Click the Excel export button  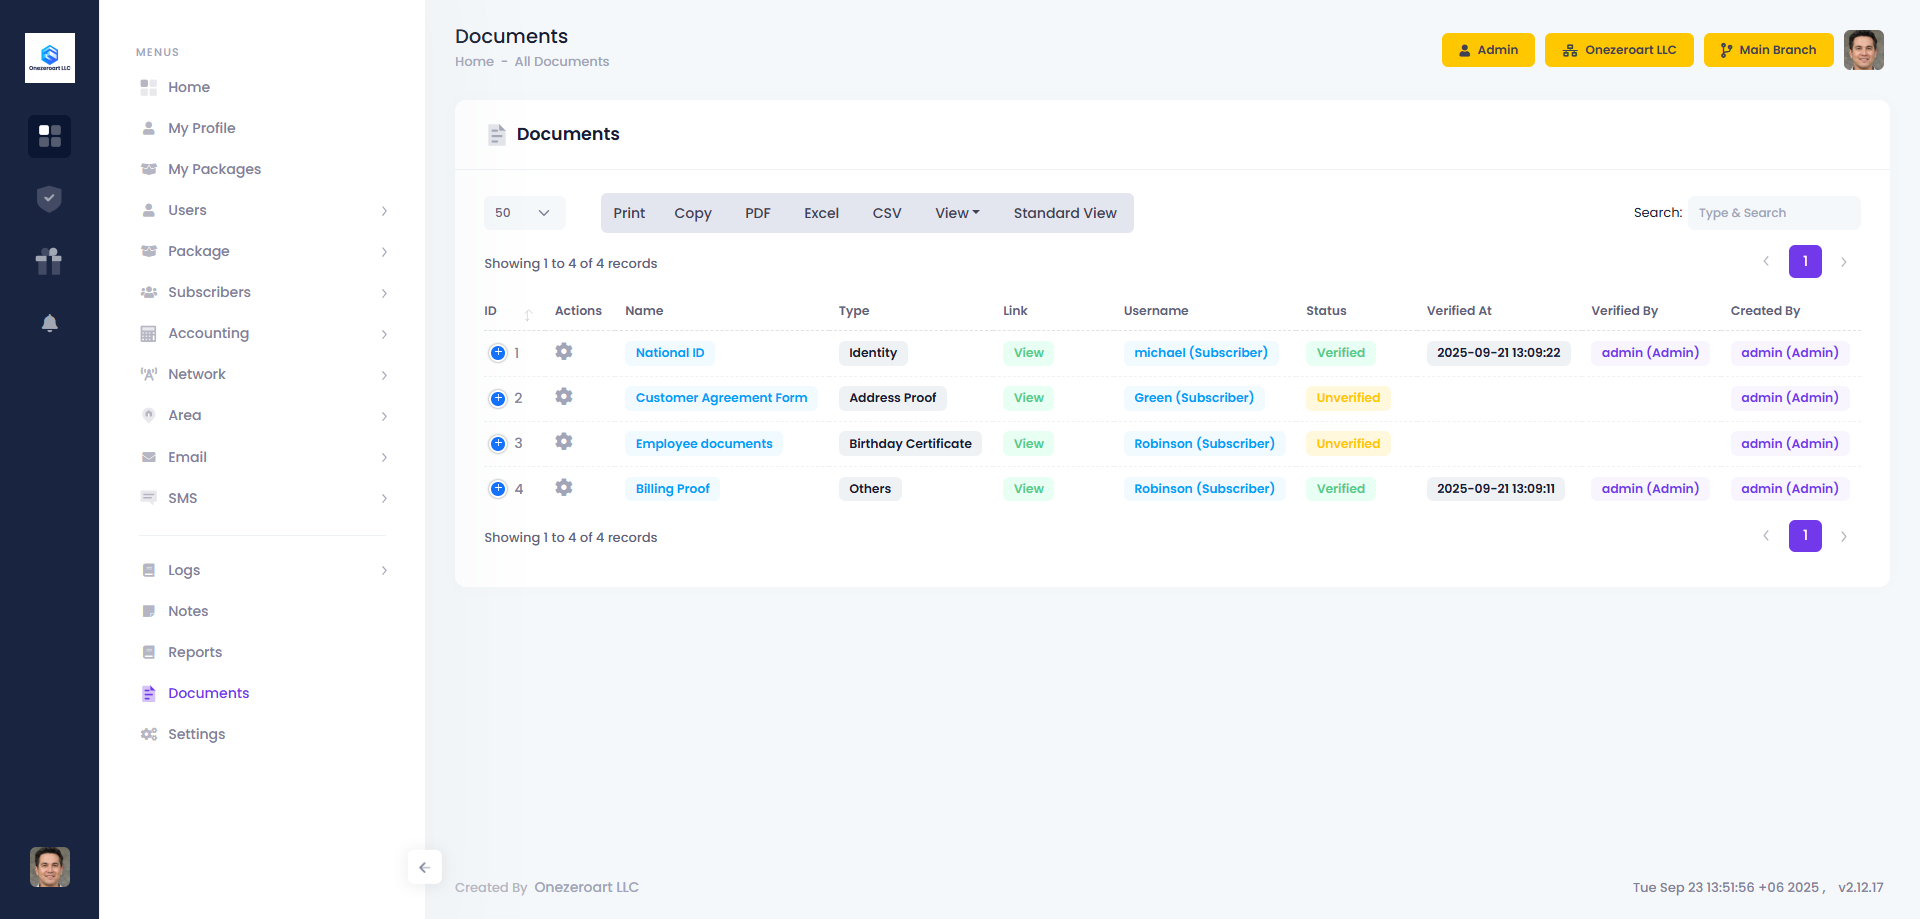(821, 213)
